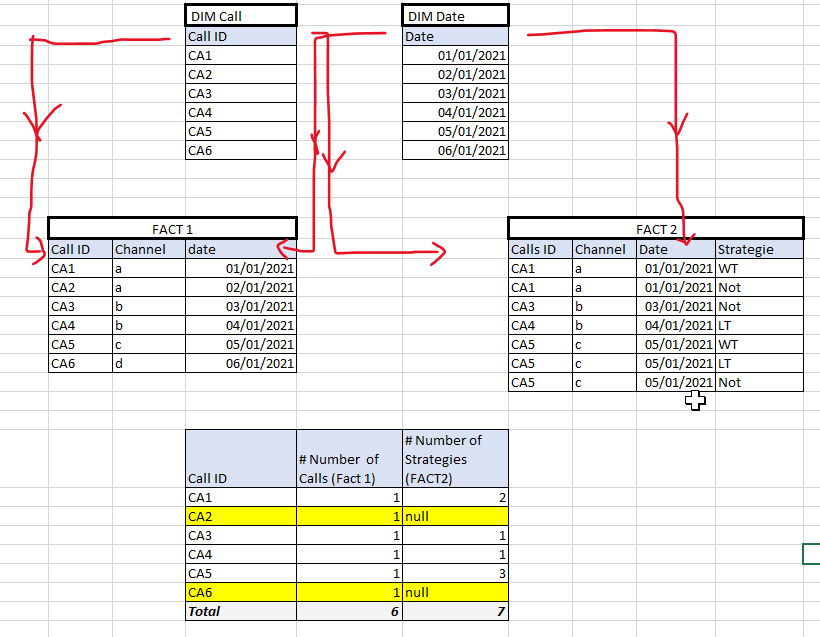
Task: Select channel d in the FACT 1 CA6 row
Action: pyautogui.click(x=149, y=363)
